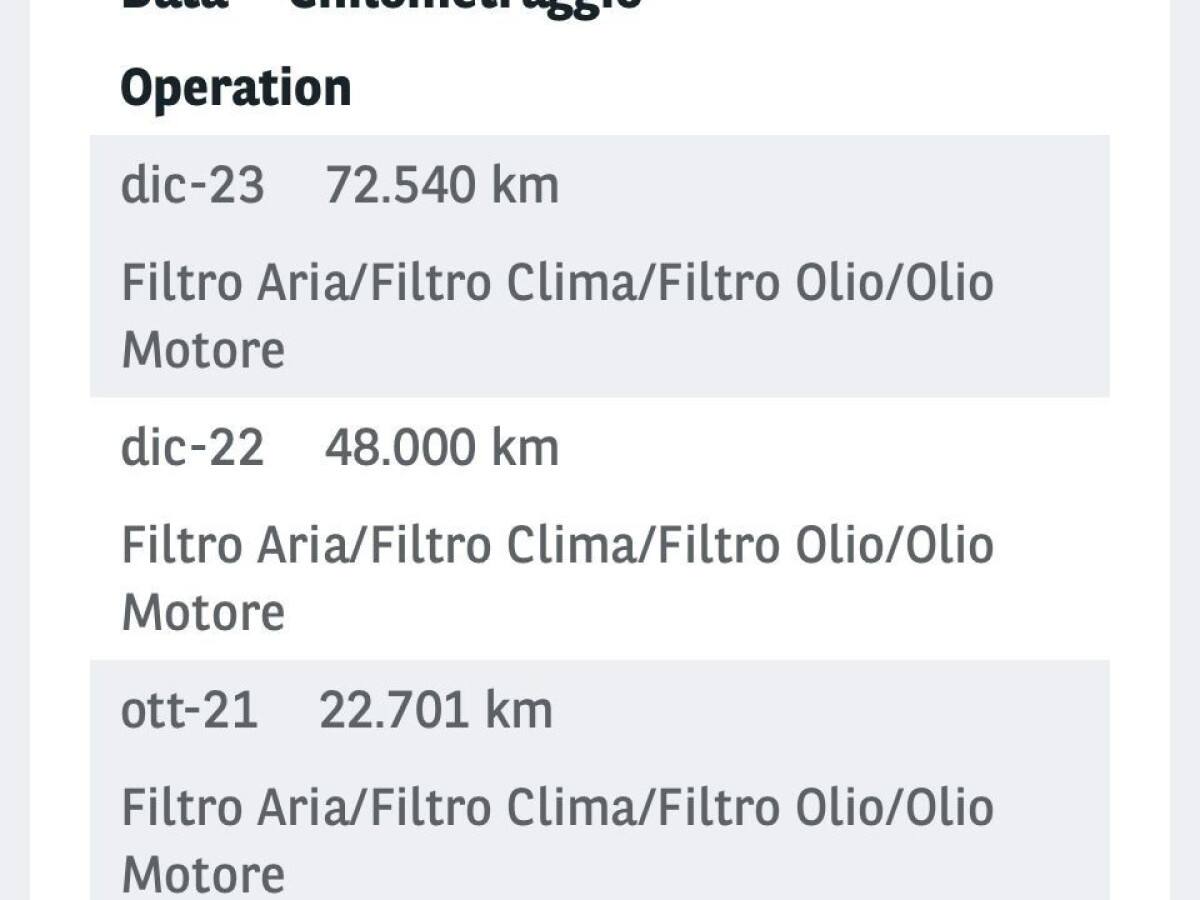Select the dic-22 service date
The image size is (1200, 900).
192,448
